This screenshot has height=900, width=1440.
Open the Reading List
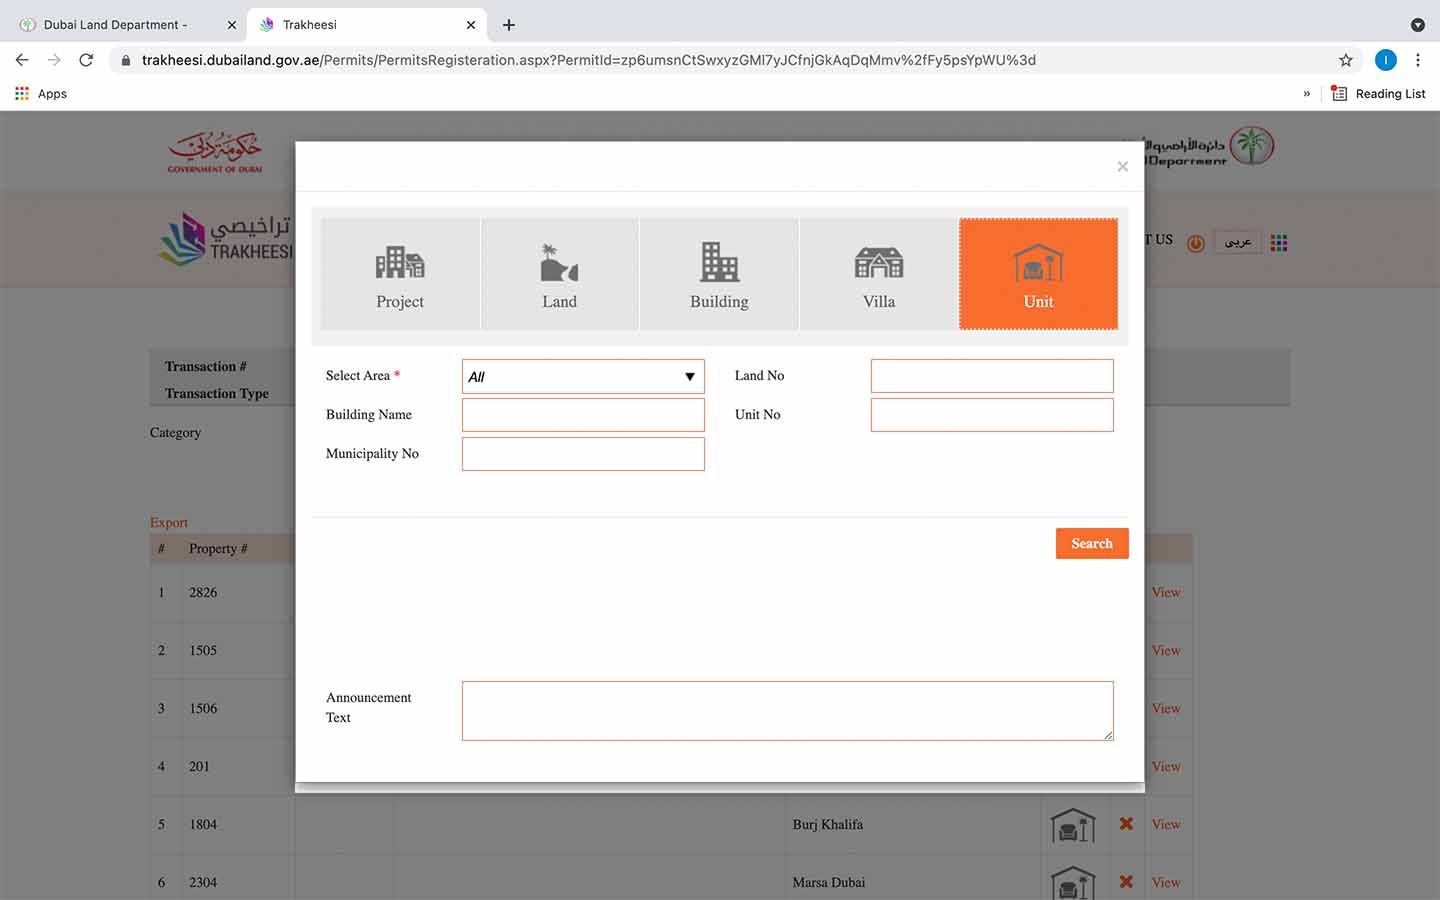[1378, 94]
